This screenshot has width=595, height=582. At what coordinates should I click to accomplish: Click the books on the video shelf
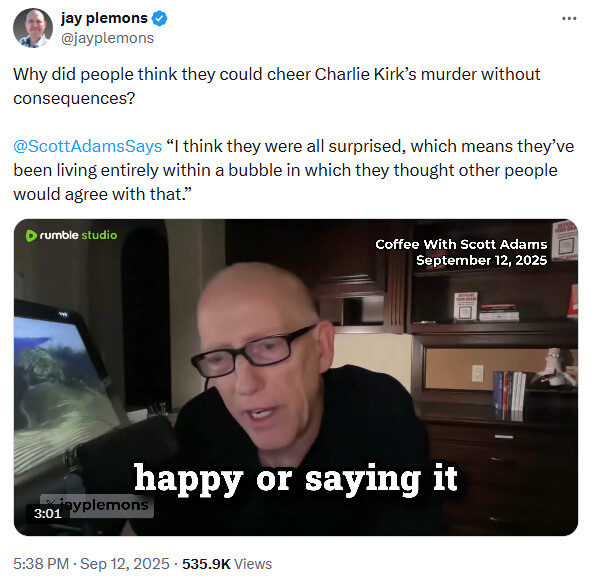(509, 395)
